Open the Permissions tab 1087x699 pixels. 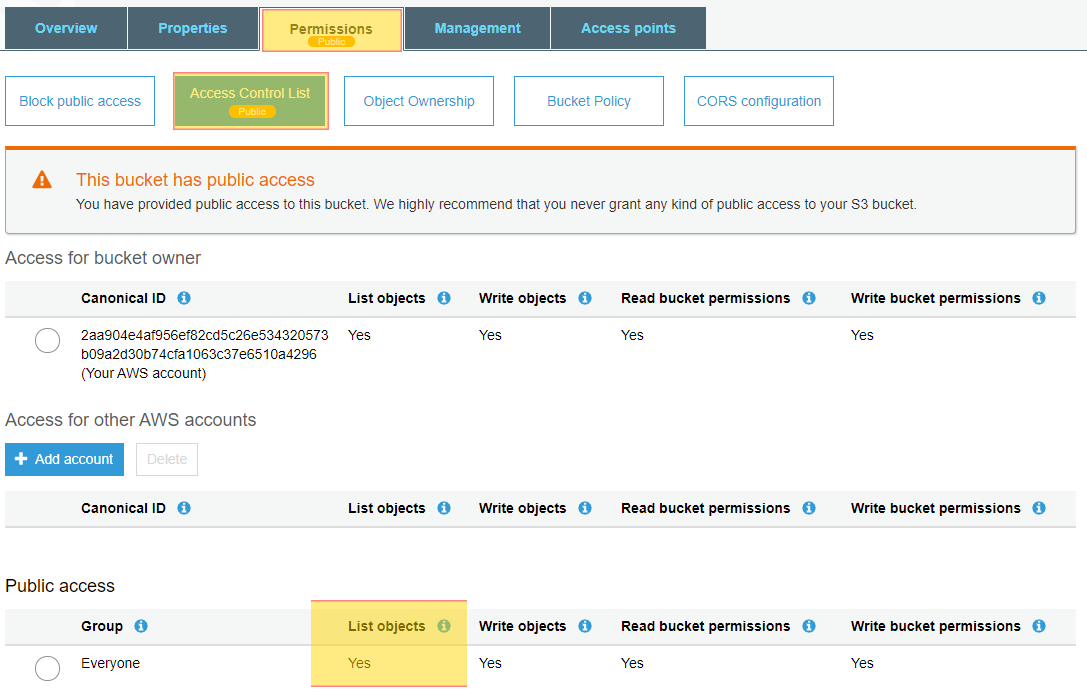click(331, 30)
